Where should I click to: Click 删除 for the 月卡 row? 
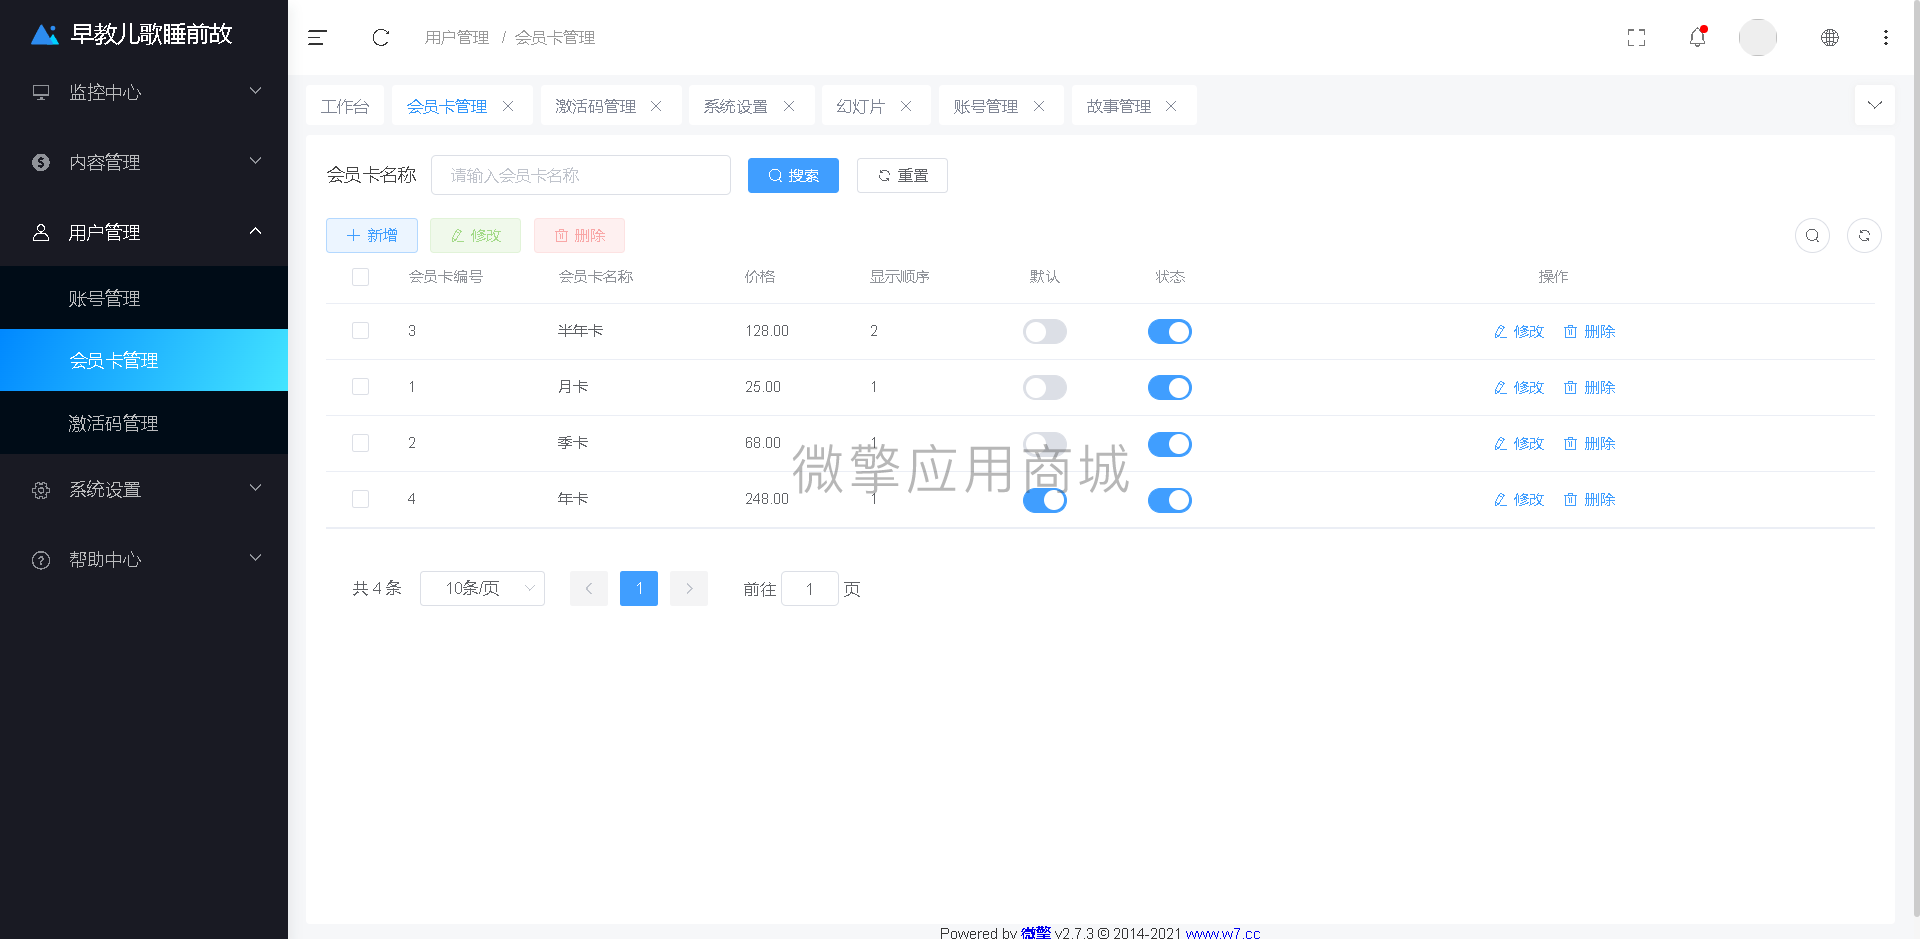(x=1590, y=388)
